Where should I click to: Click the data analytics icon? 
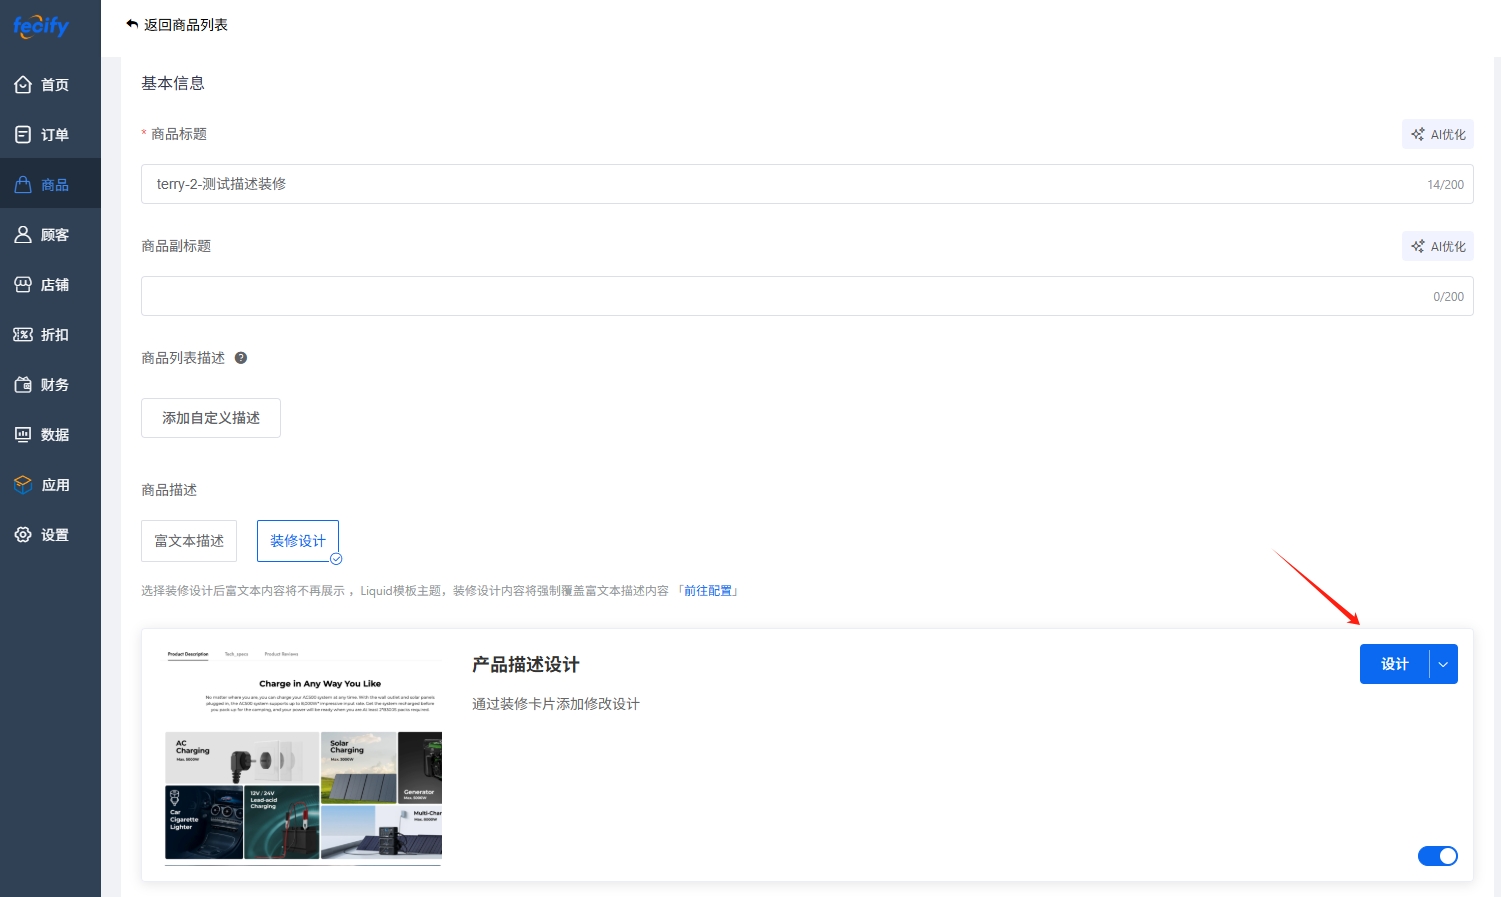[23, 435]
